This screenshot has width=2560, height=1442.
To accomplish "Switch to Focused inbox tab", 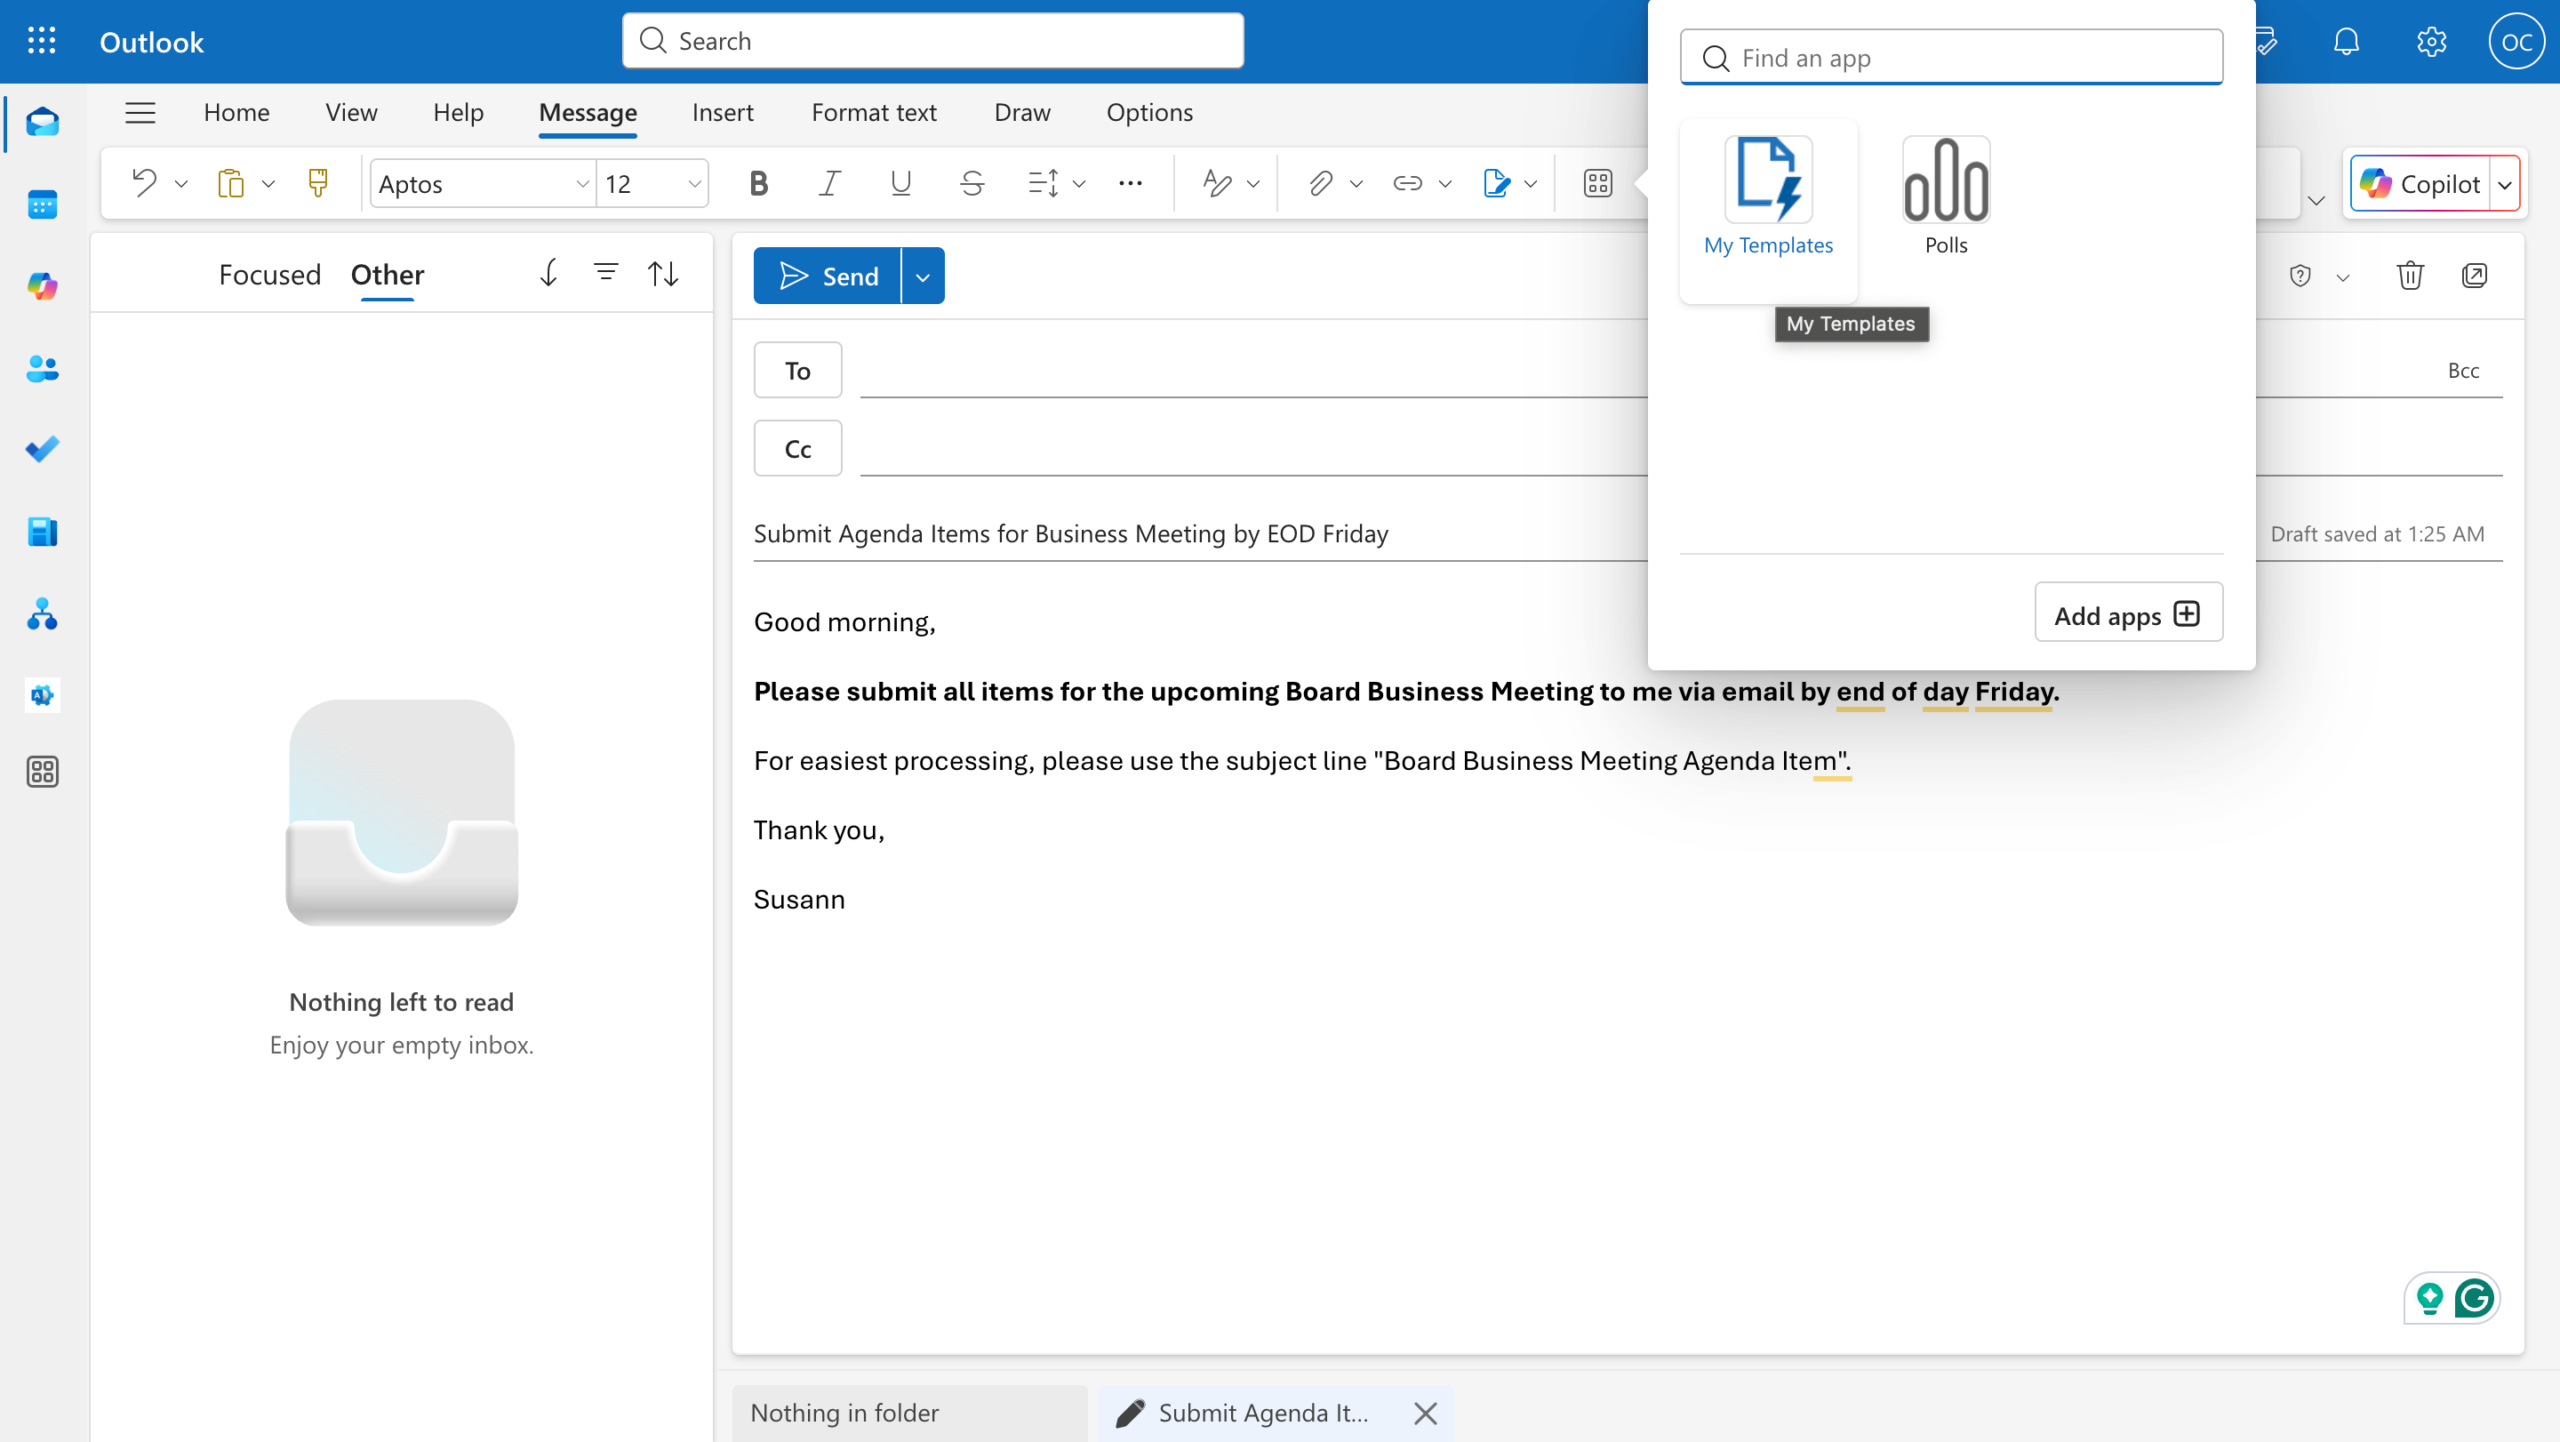I will click(269, 274).
